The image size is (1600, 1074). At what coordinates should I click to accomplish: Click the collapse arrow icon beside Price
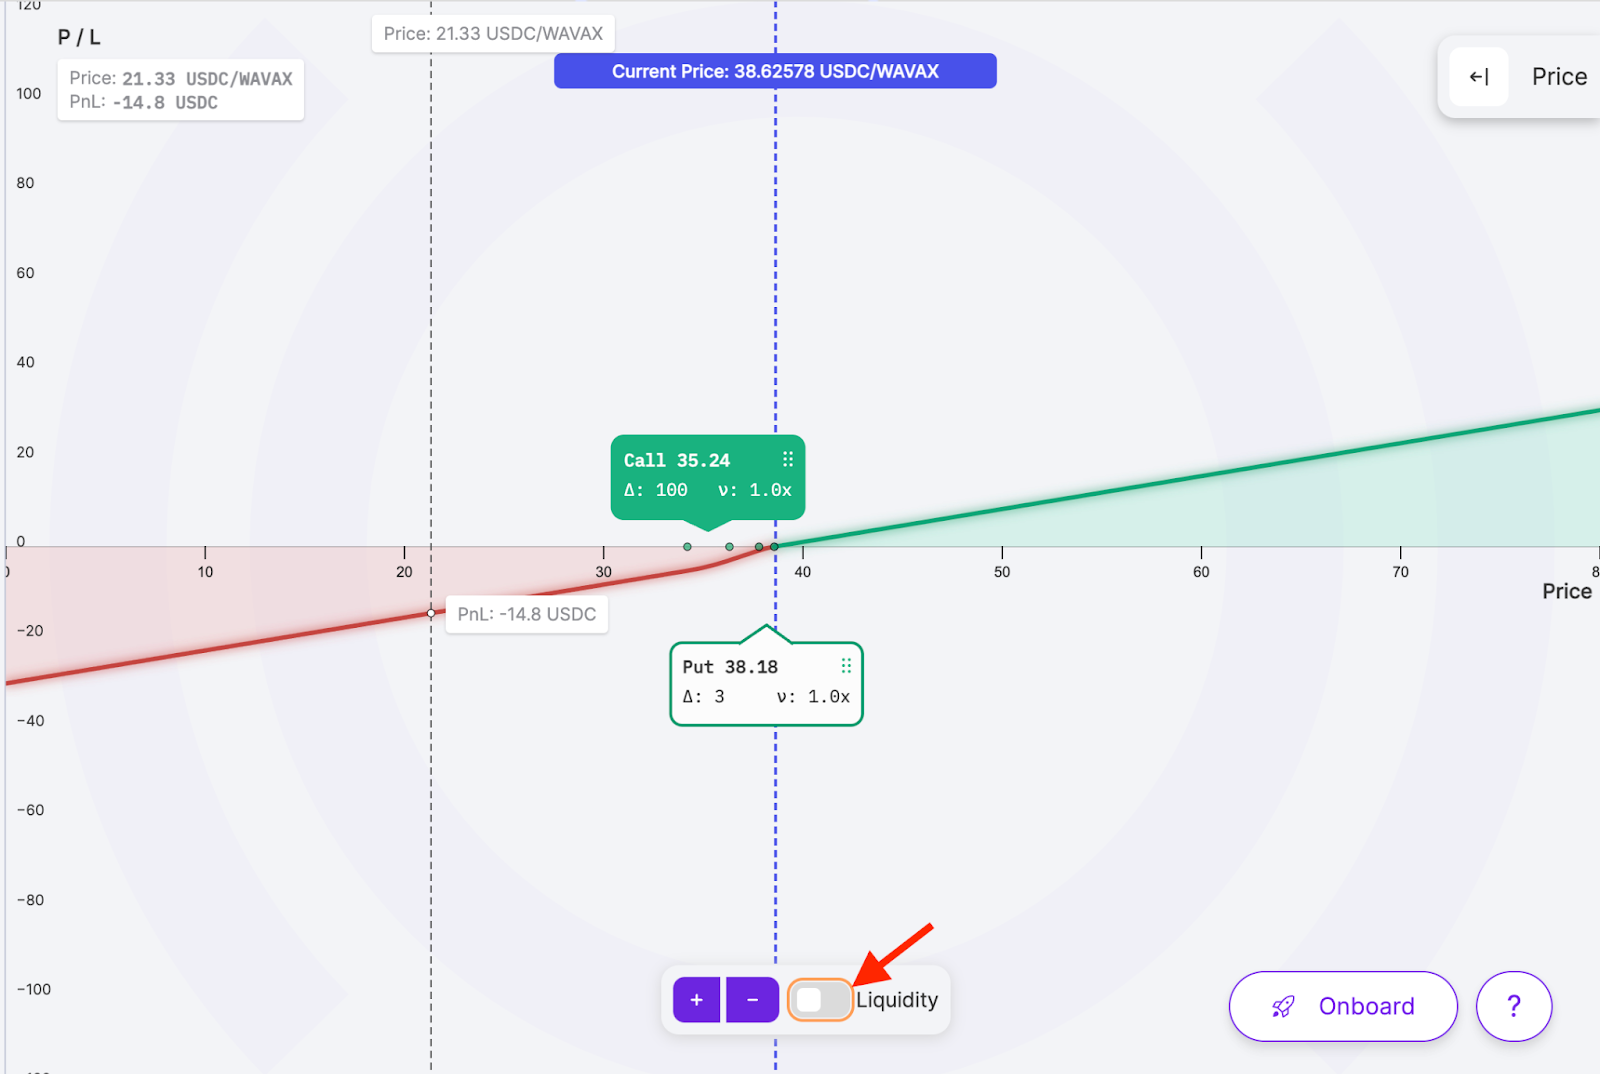coord(1478,77)
